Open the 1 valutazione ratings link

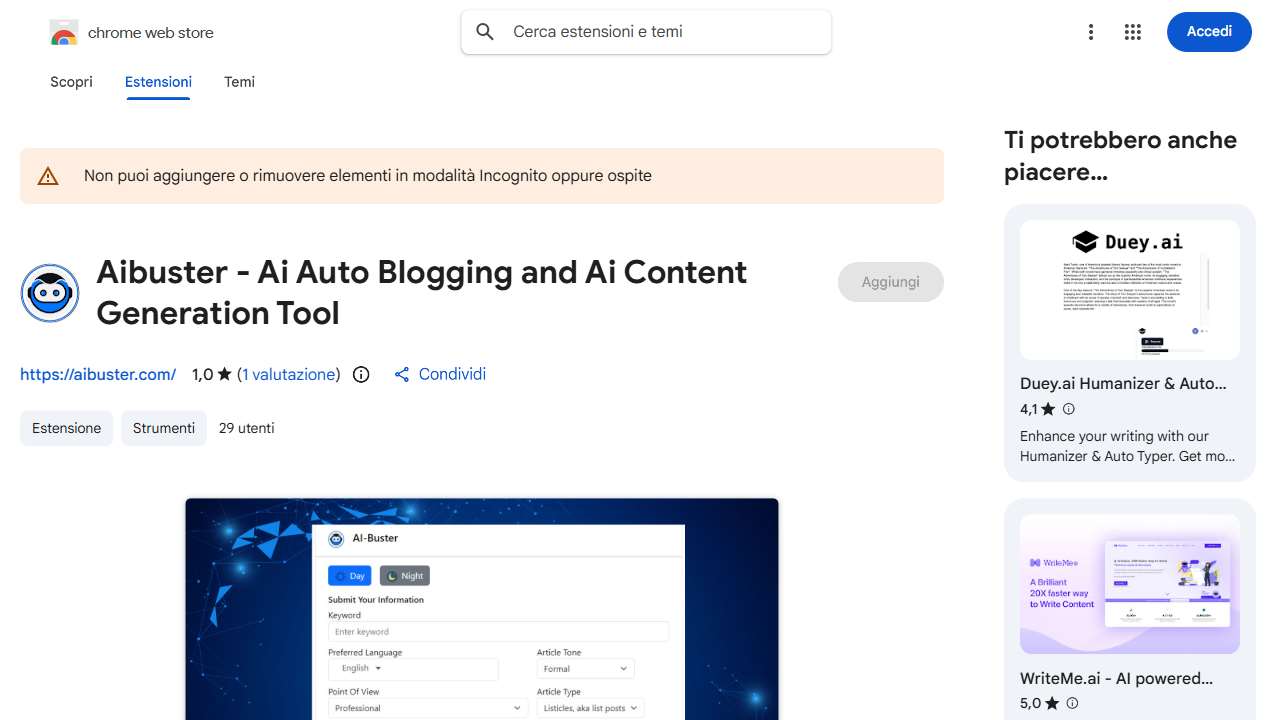click(x=288, y=375)
